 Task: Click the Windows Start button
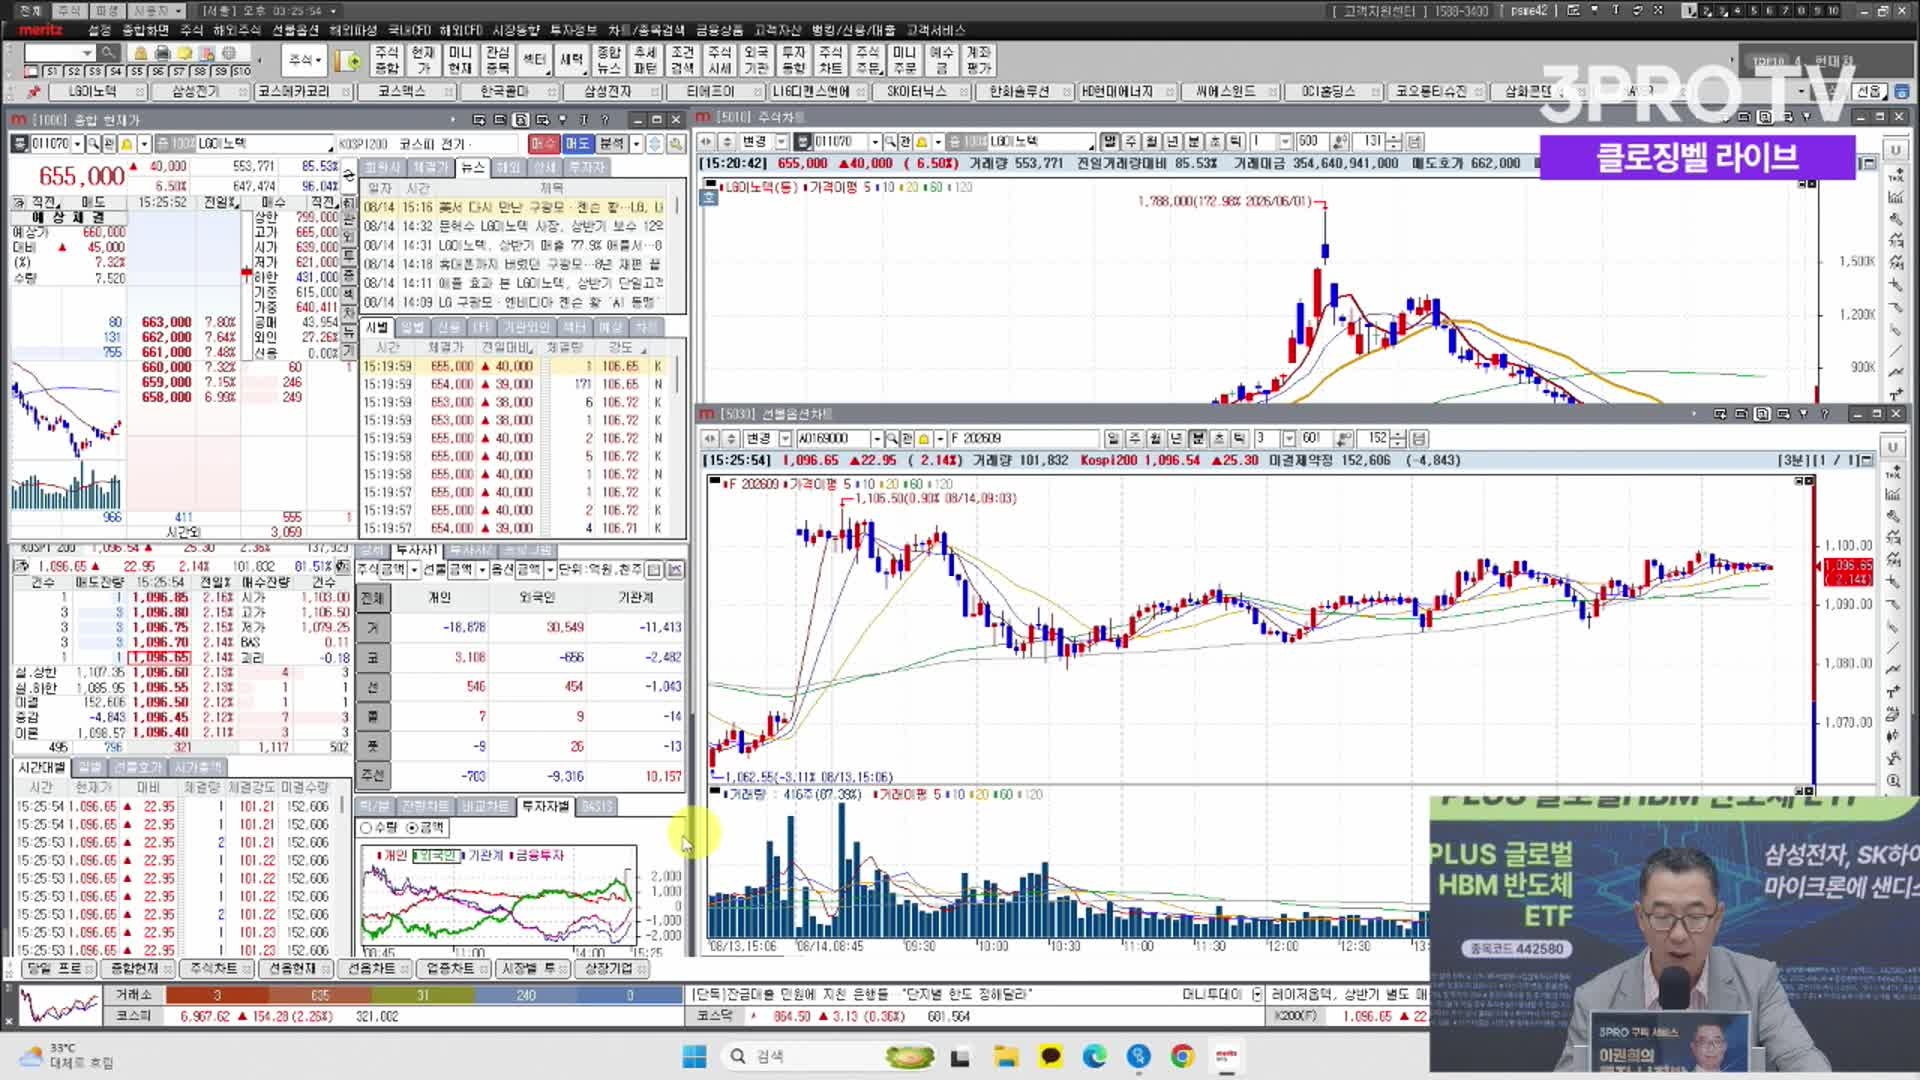694,1056
